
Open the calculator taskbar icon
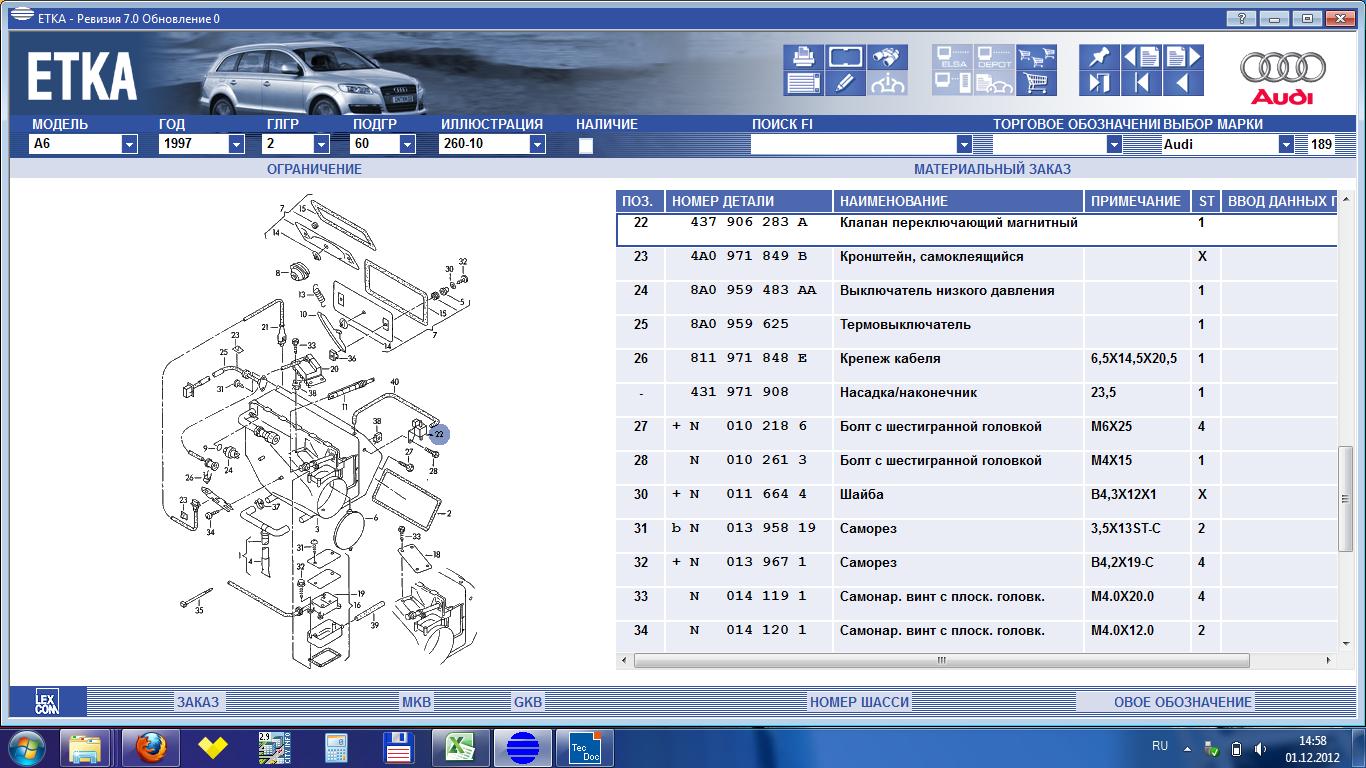[335, 747]
